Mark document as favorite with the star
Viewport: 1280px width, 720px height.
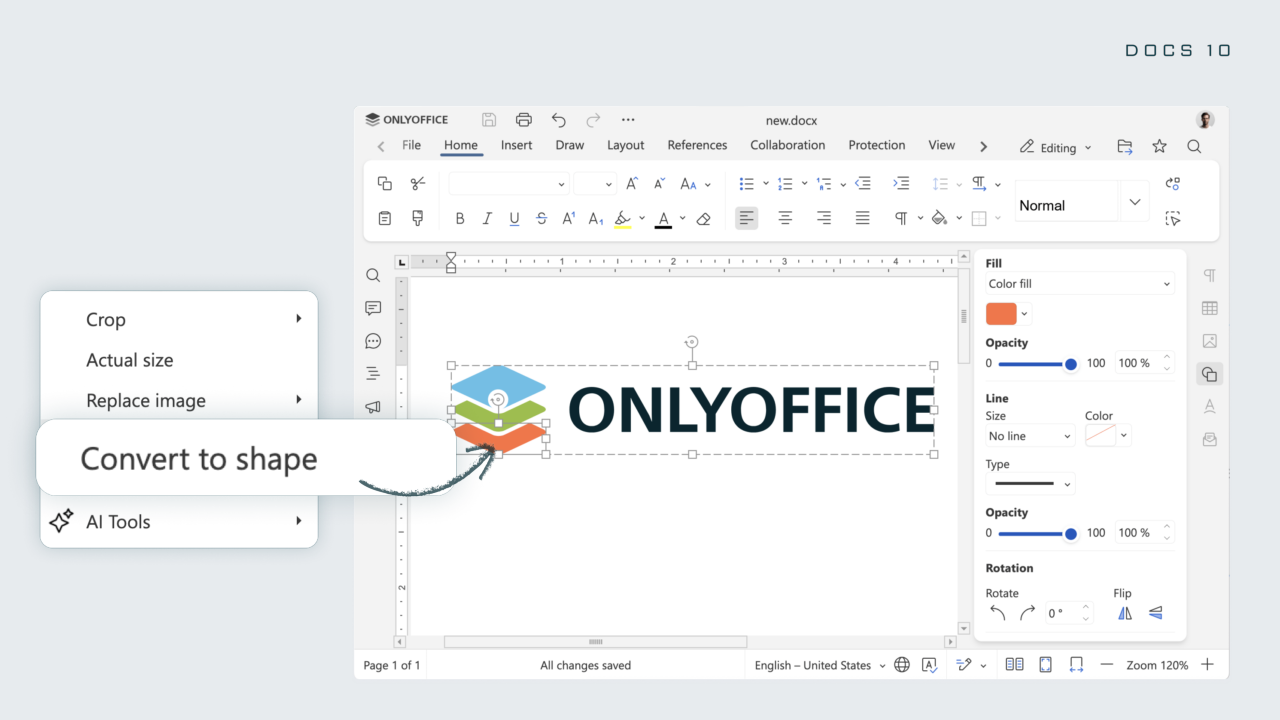[x=1159, y=146]
